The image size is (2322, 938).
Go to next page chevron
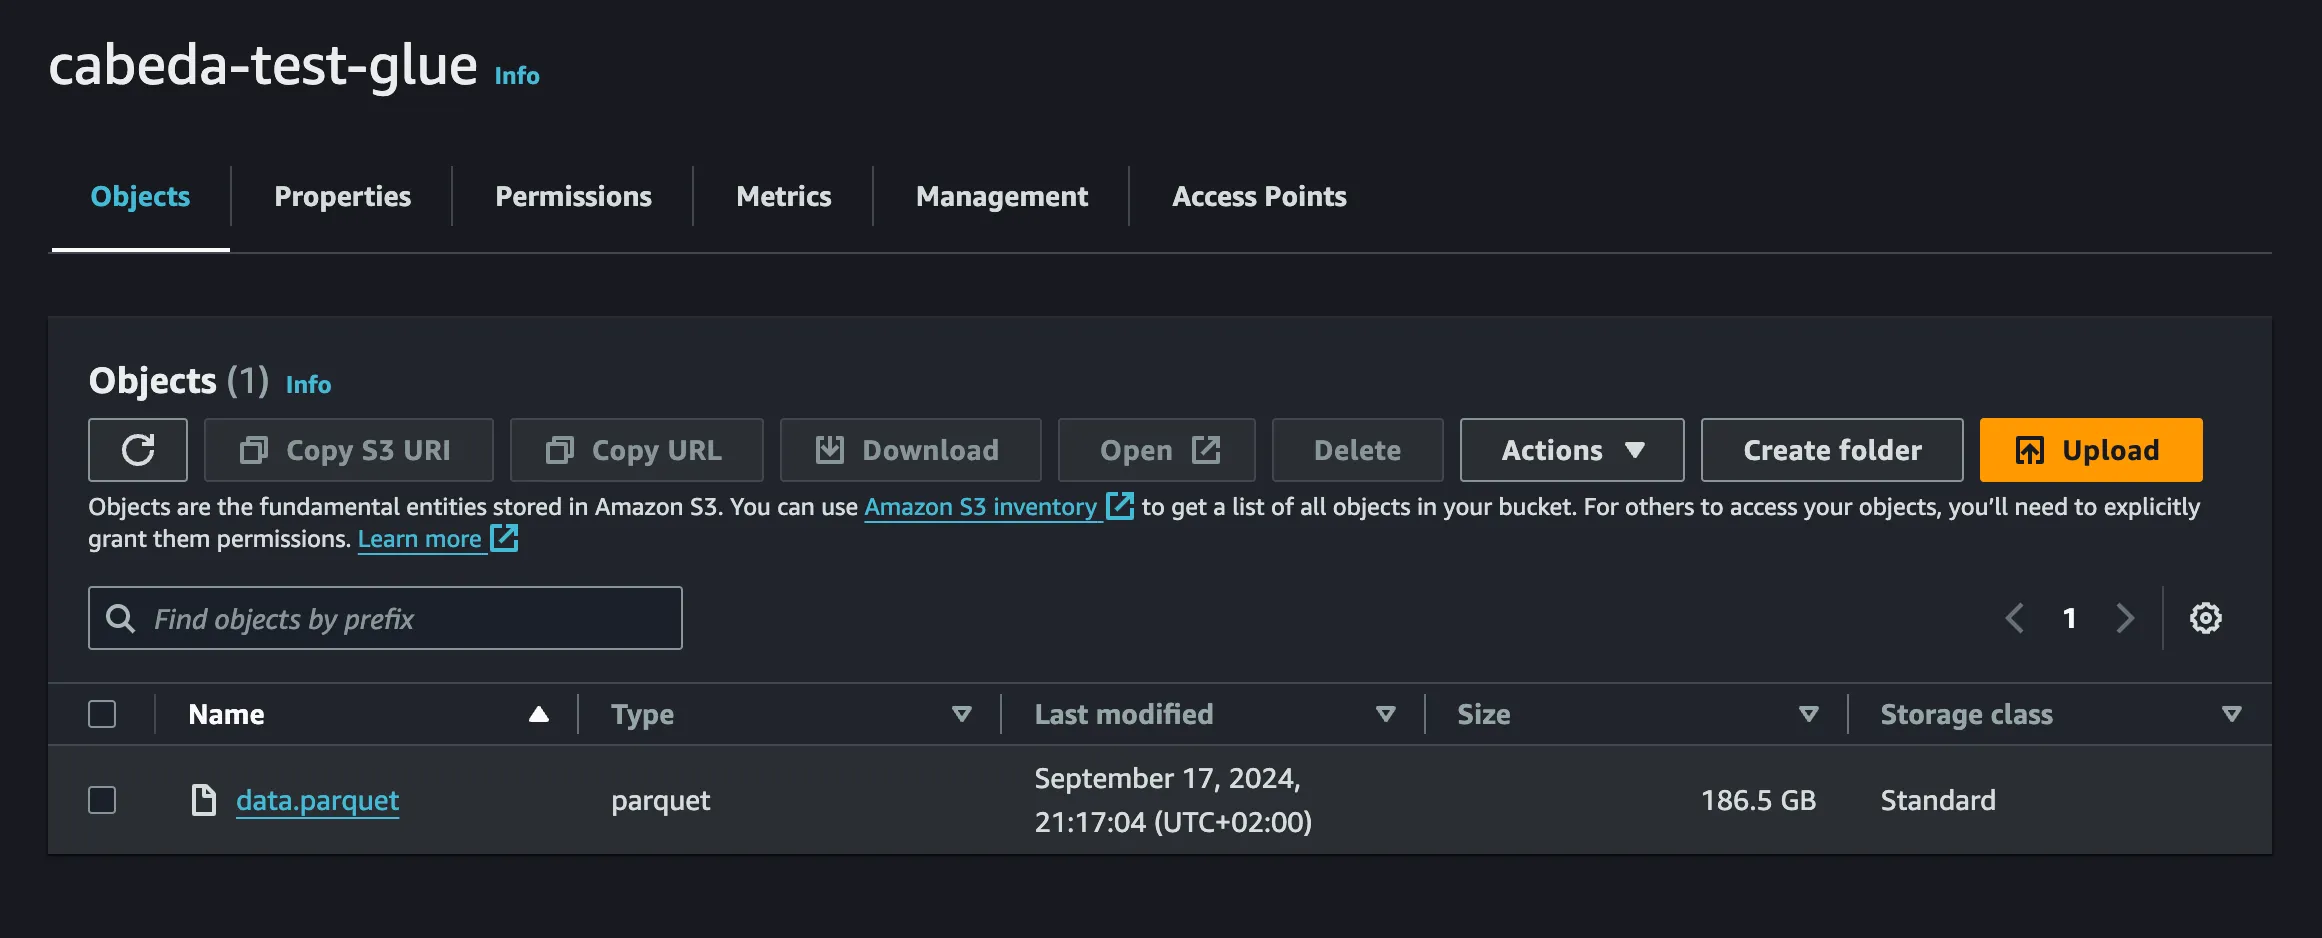2125,618
